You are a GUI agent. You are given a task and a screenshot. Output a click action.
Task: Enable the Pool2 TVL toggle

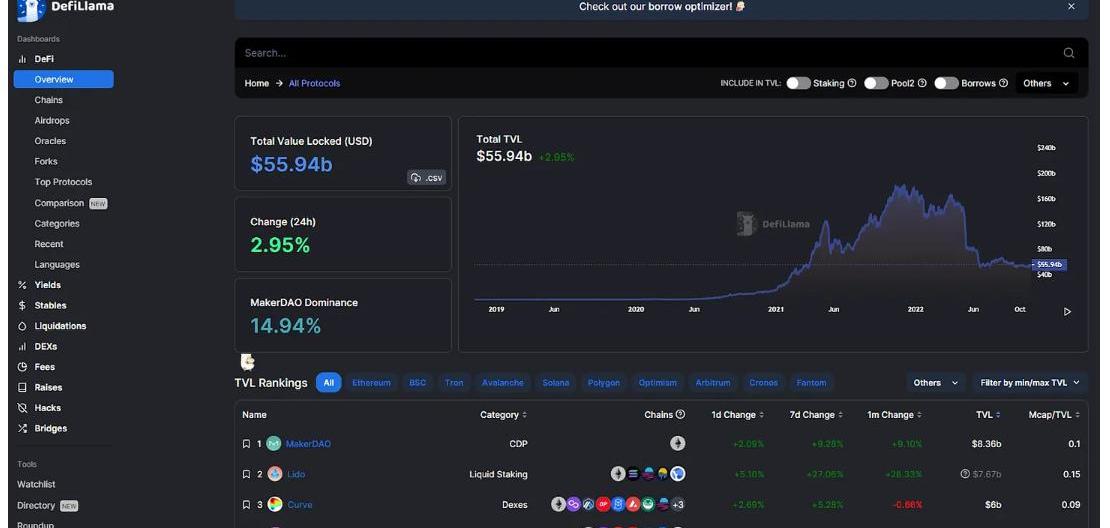(x=876, y=83)
